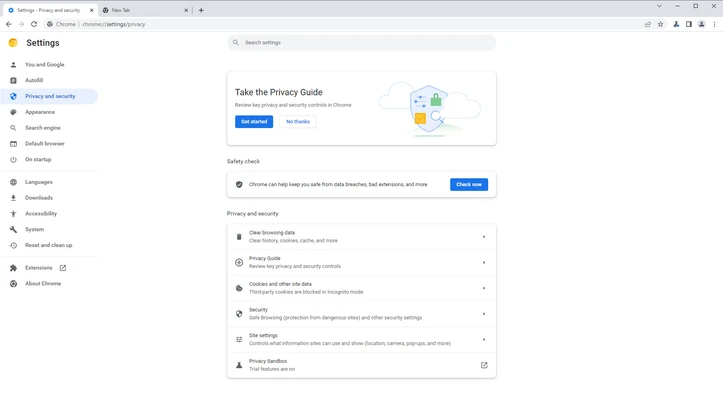Open a new tab with the plus button

click(201, 10)
